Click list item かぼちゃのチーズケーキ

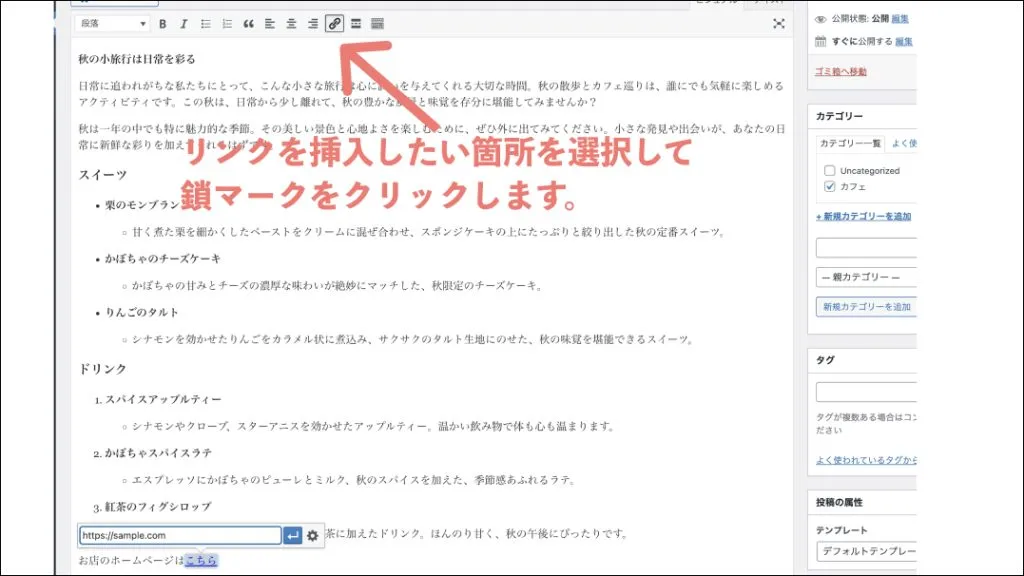[x=163, y=259]
